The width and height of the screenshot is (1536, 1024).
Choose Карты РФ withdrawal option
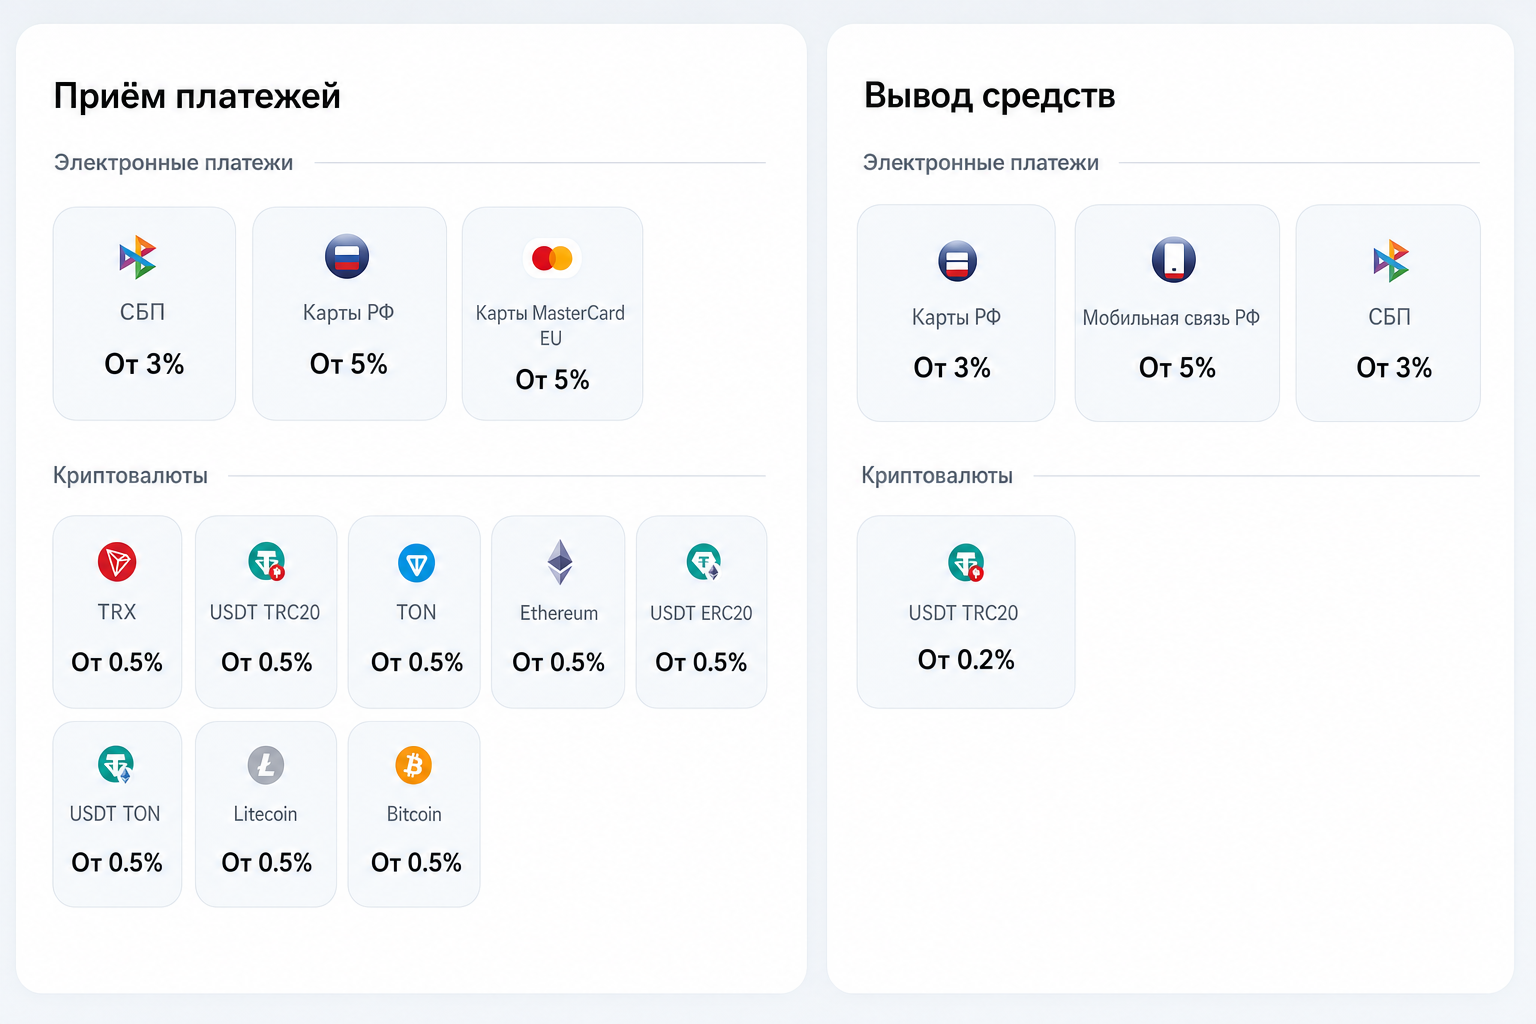[956, 313]
